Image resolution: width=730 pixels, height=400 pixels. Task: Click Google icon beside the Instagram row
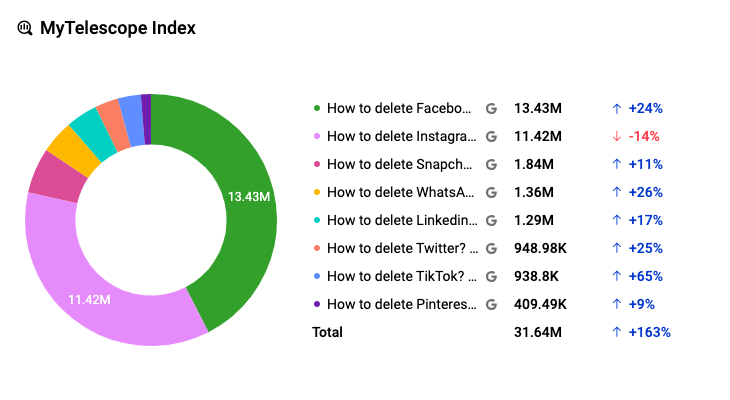coord(491,136)
